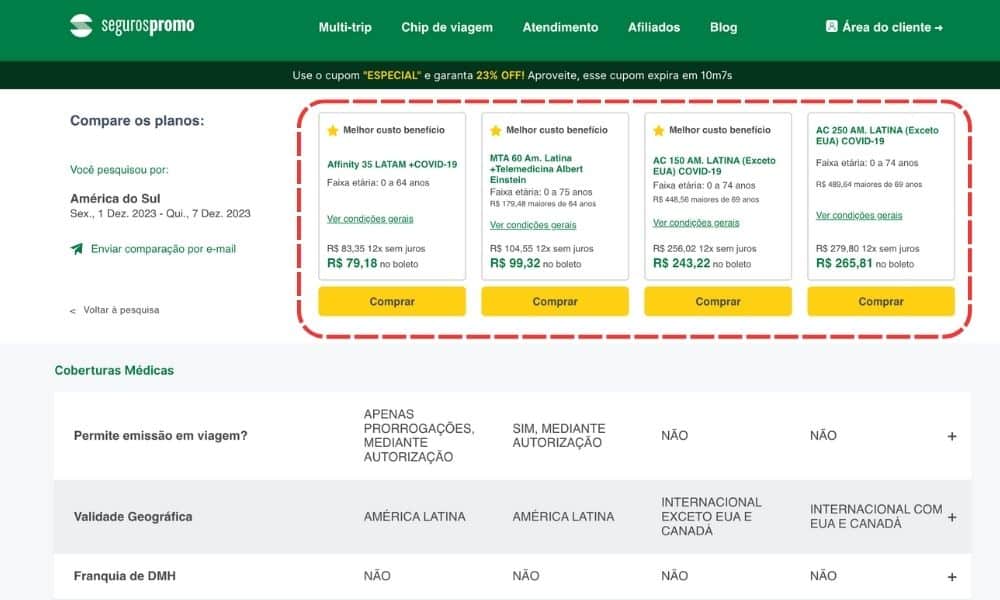Click the R$ 79,18 no boleto price

point(372,263)
